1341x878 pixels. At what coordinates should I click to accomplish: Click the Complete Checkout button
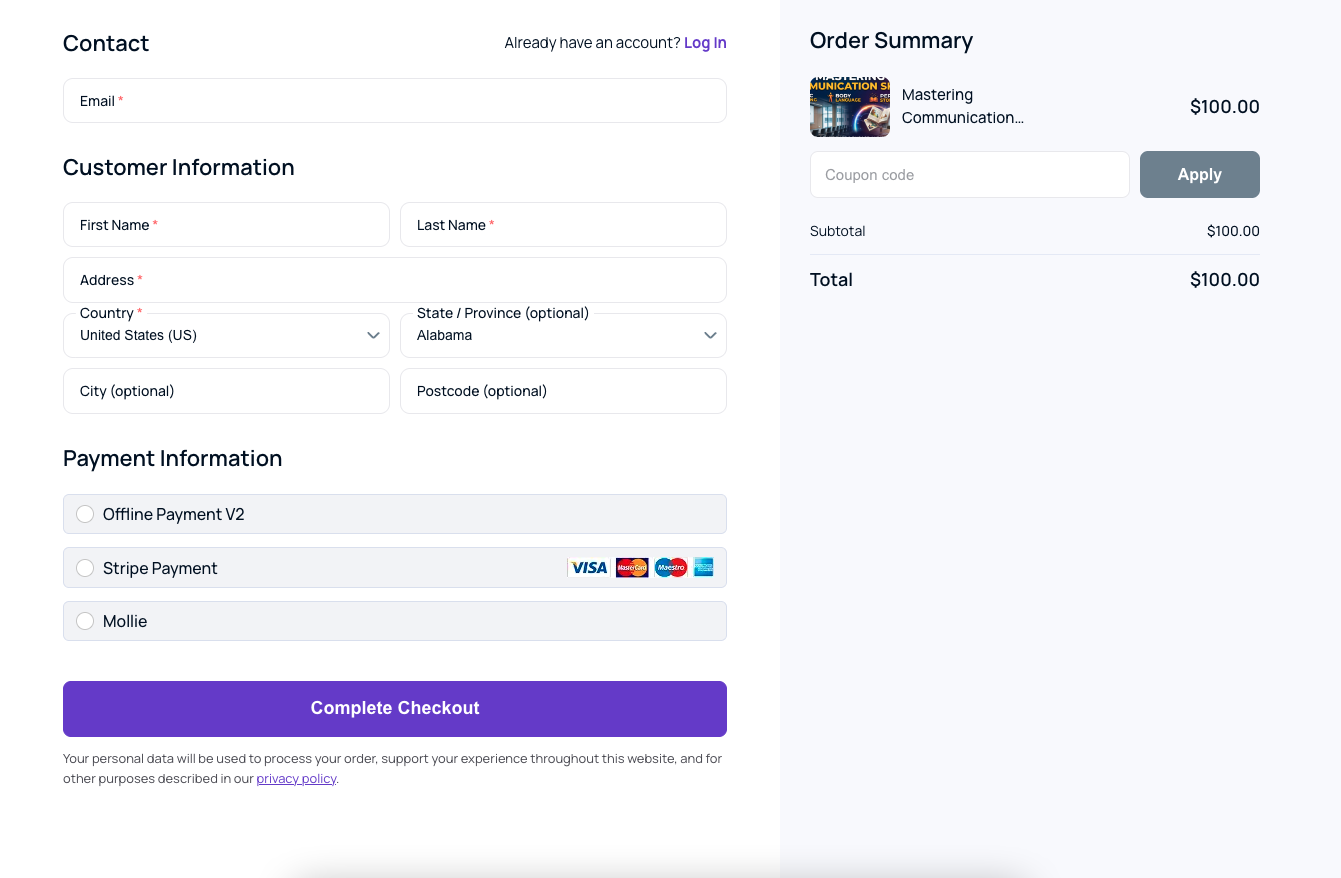tap(395, 709)
